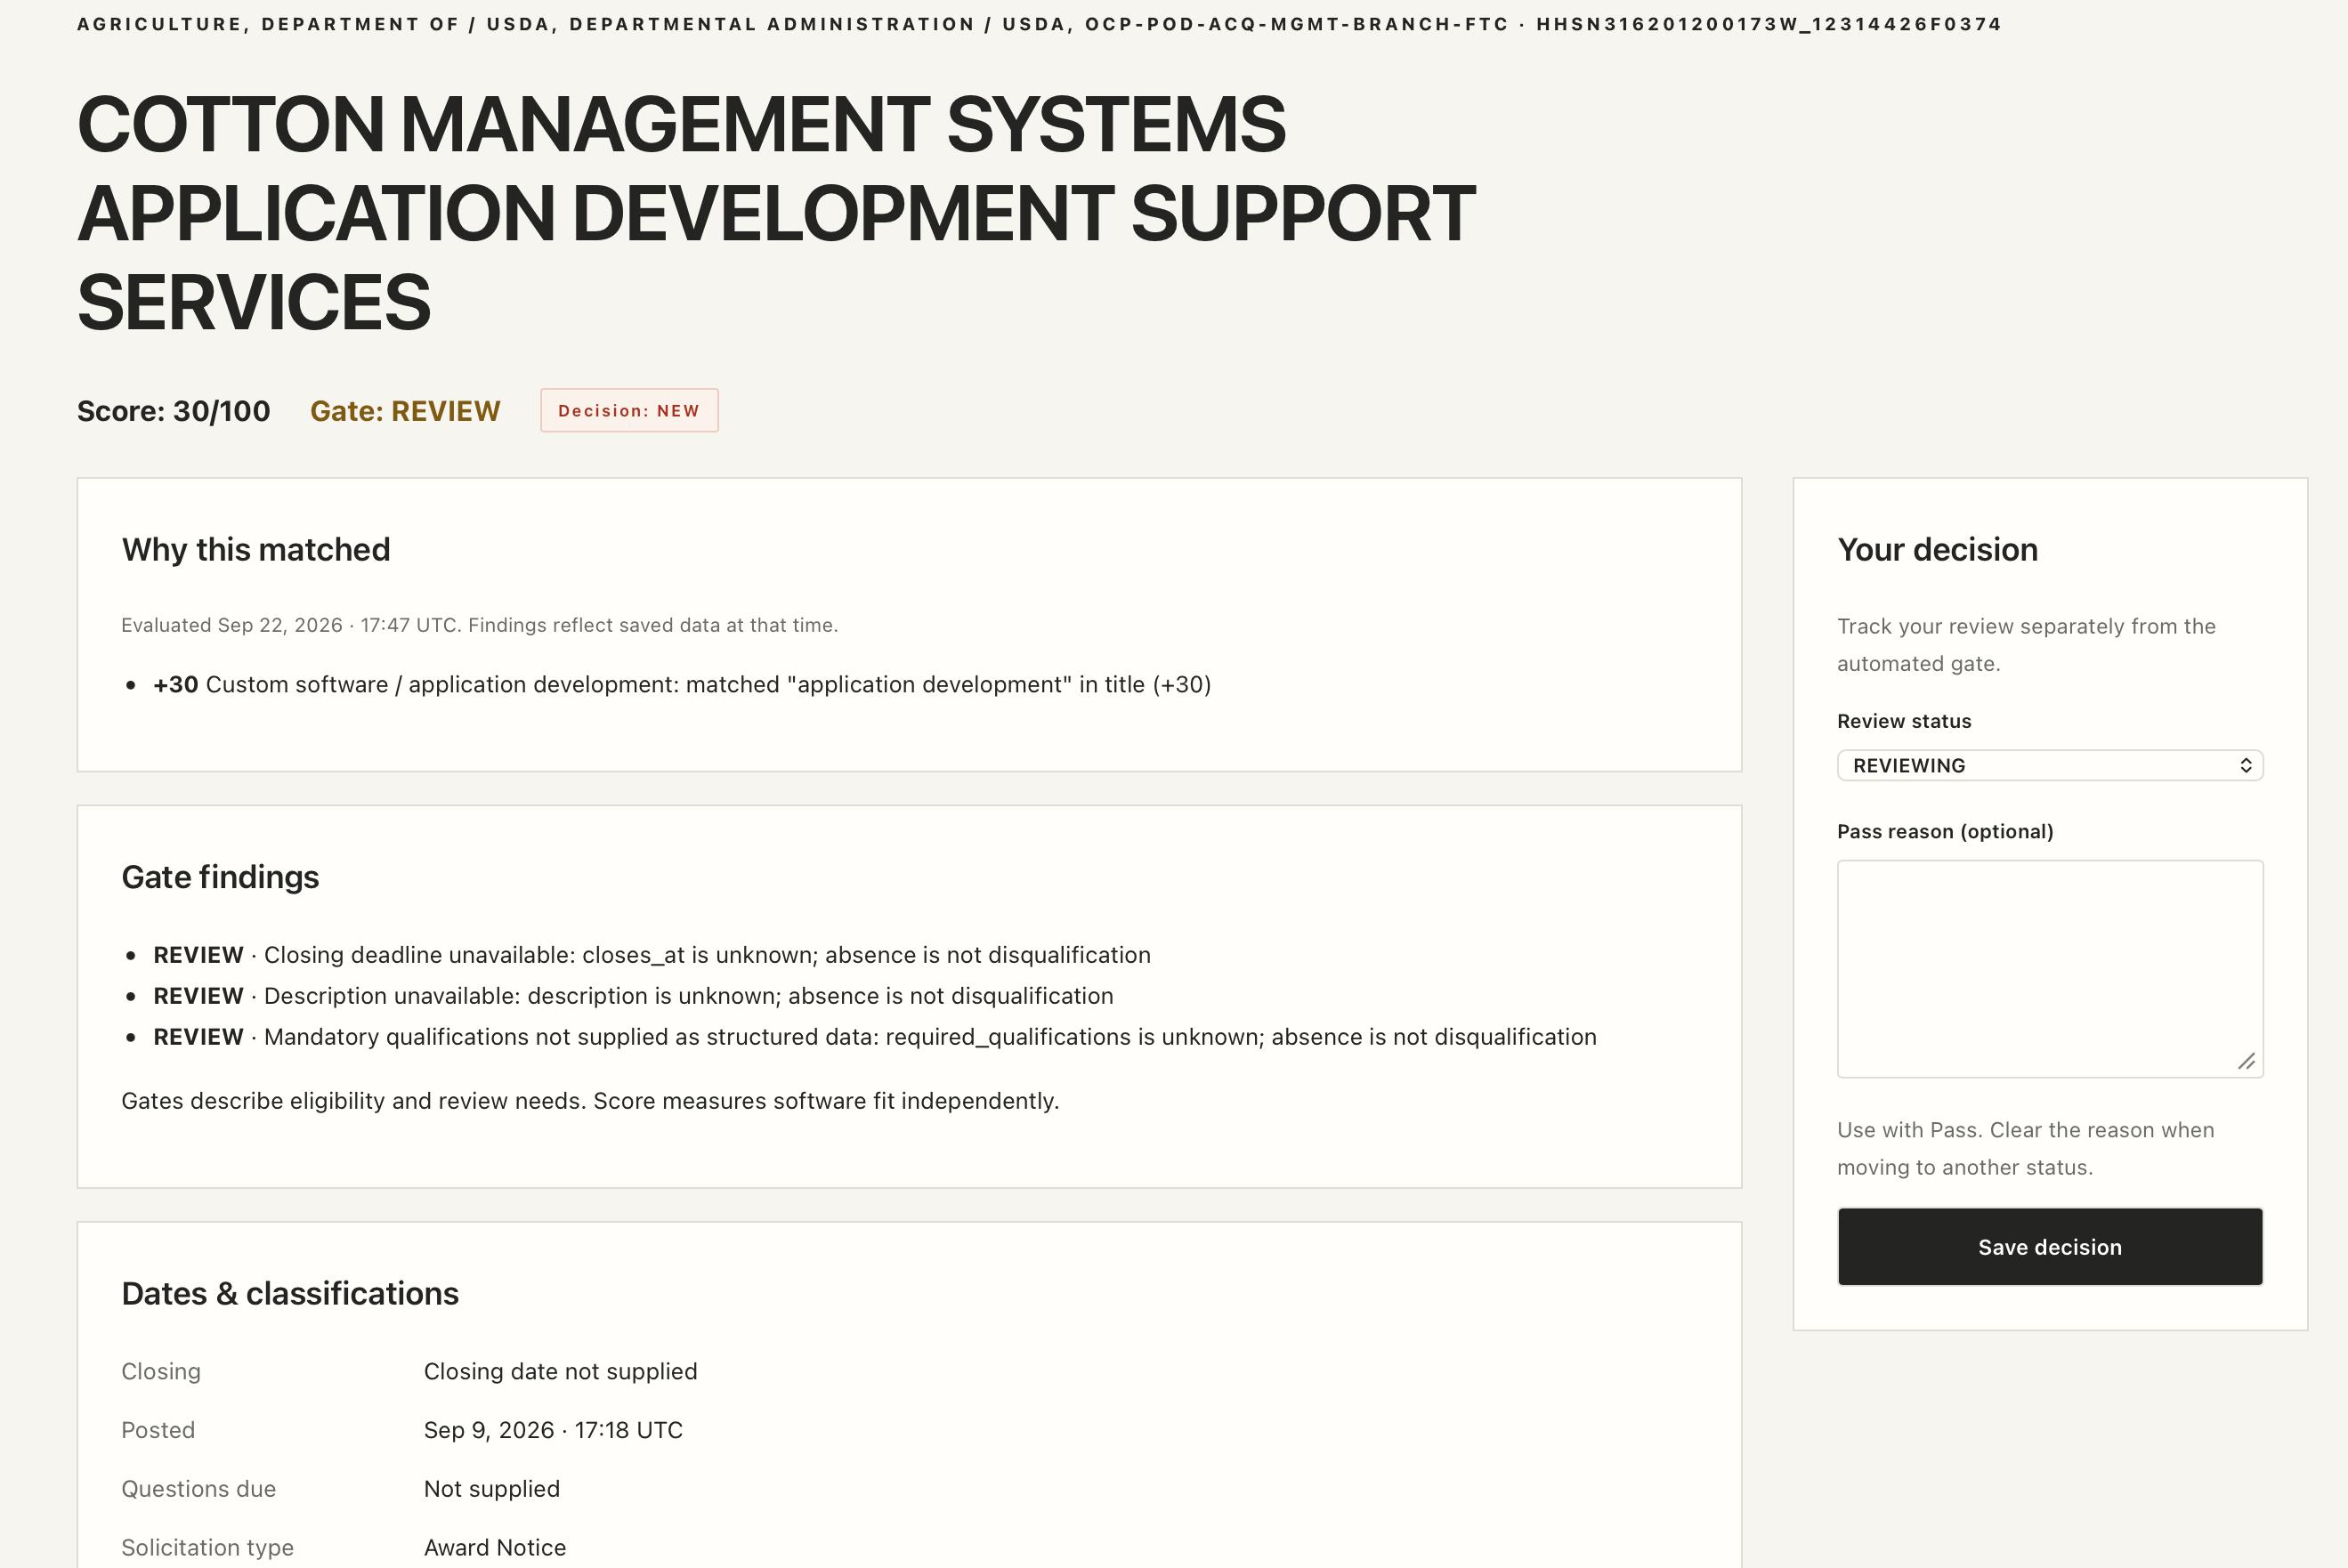Save the decision with the Save decision button
2348x1568 pixels.
coord(2050,1246)
